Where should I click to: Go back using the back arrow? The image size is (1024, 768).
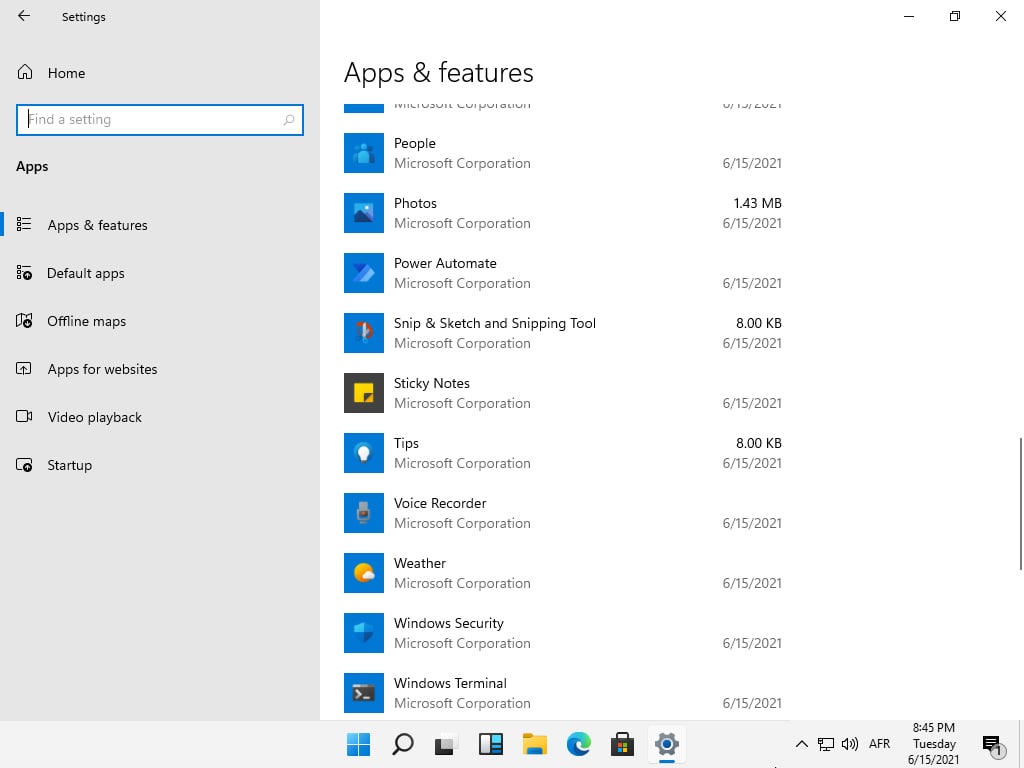[24, 16]
